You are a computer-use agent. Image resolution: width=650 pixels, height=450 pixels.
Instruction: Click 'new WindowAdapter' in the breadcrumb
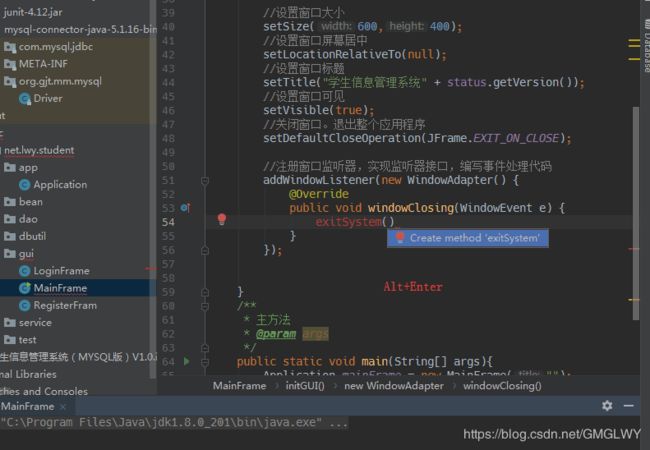[x=394, y=386]
